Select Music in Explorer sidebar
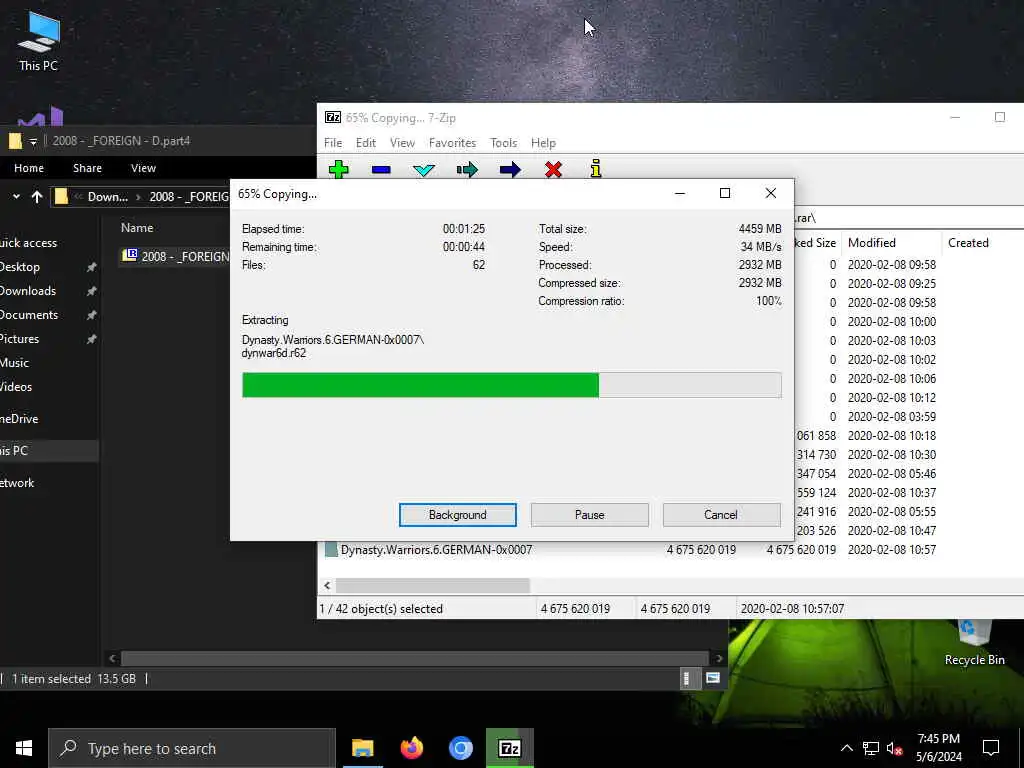 point(14,362)
